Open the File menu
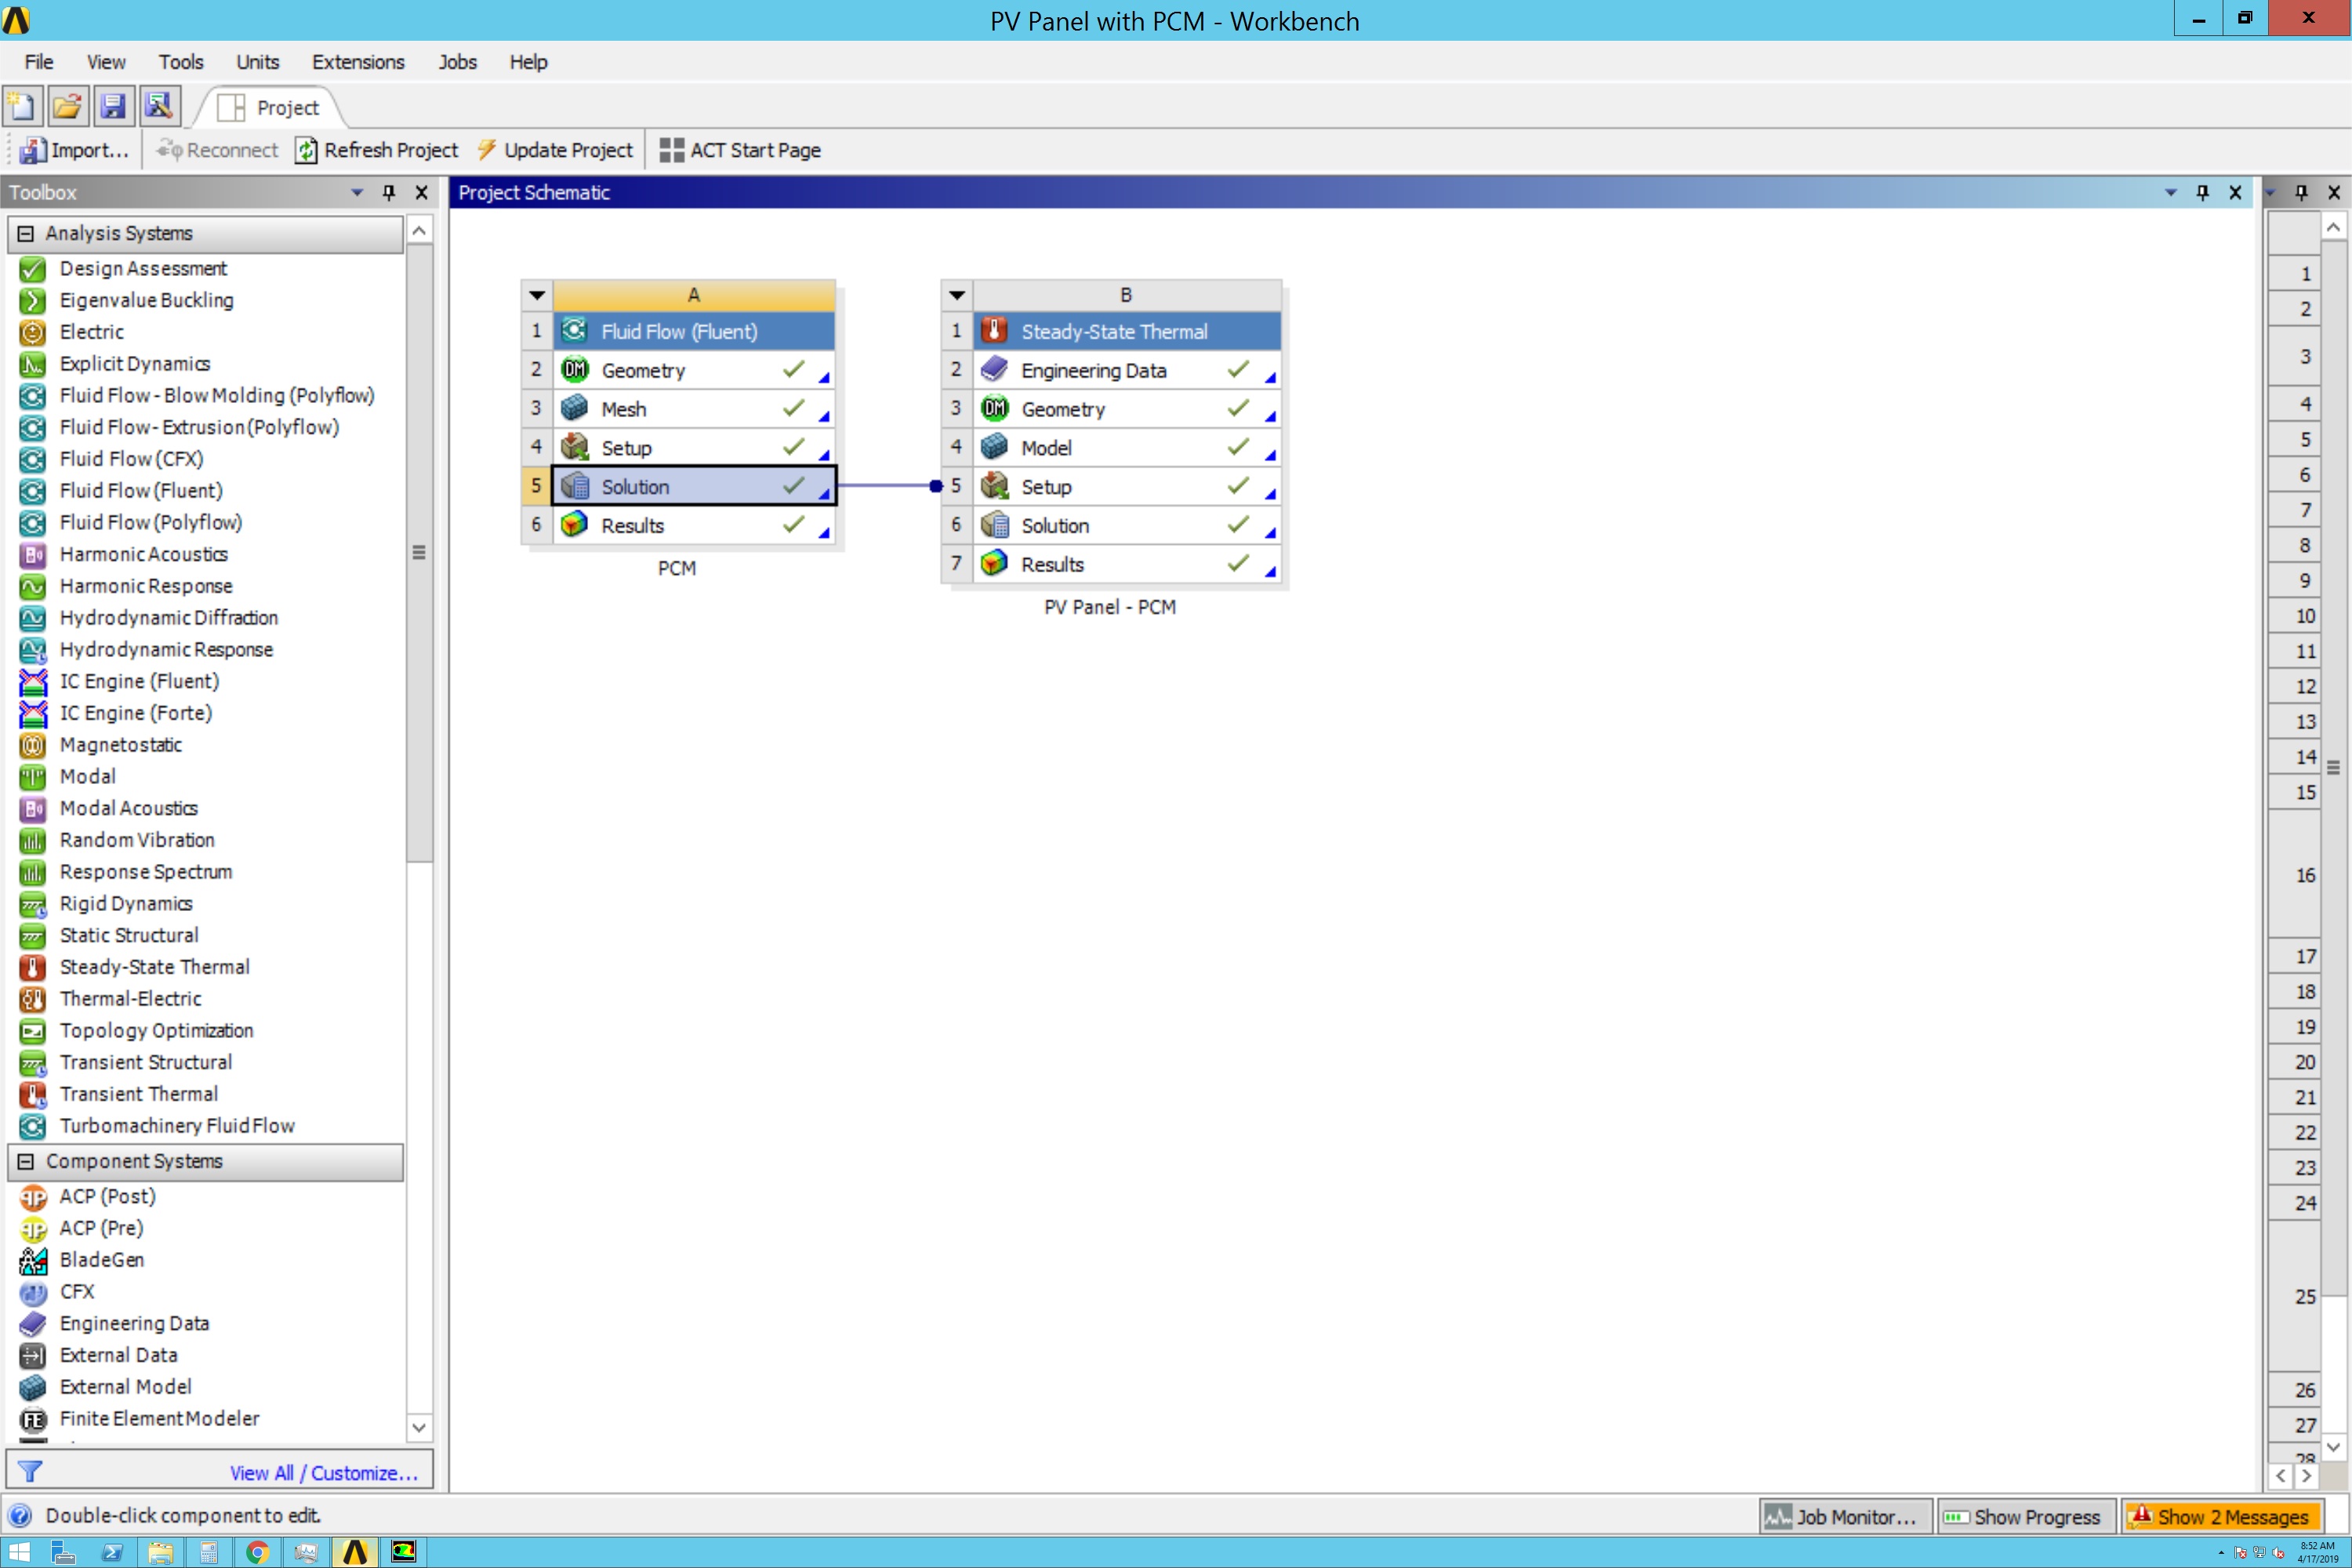Viewport: 2352px width, 1568px height. point(38,62)
